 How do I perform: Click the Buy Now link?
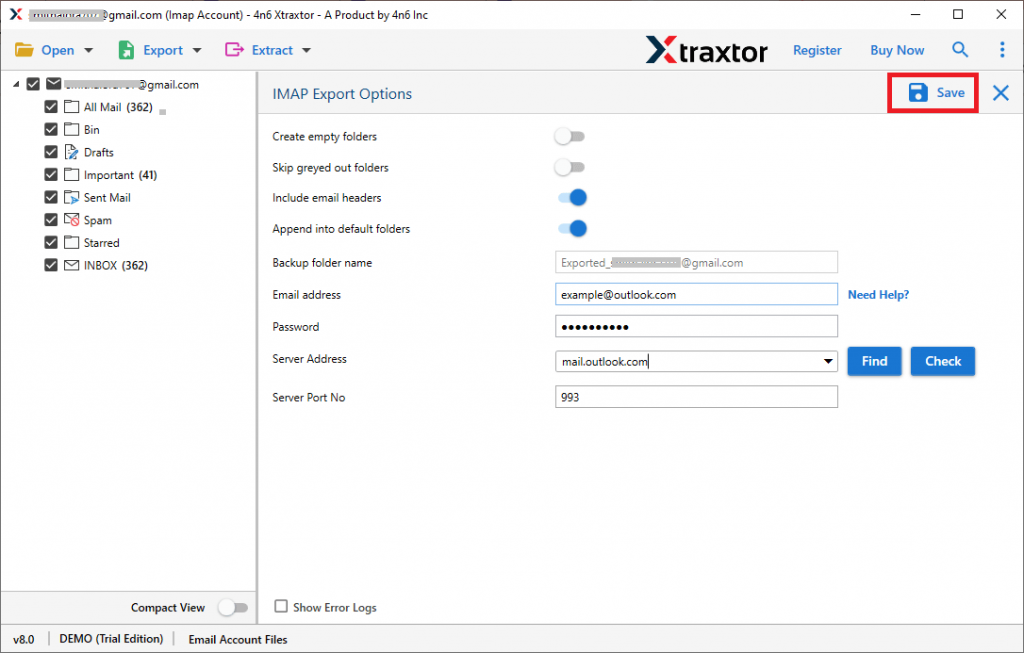tap(897, 50)
